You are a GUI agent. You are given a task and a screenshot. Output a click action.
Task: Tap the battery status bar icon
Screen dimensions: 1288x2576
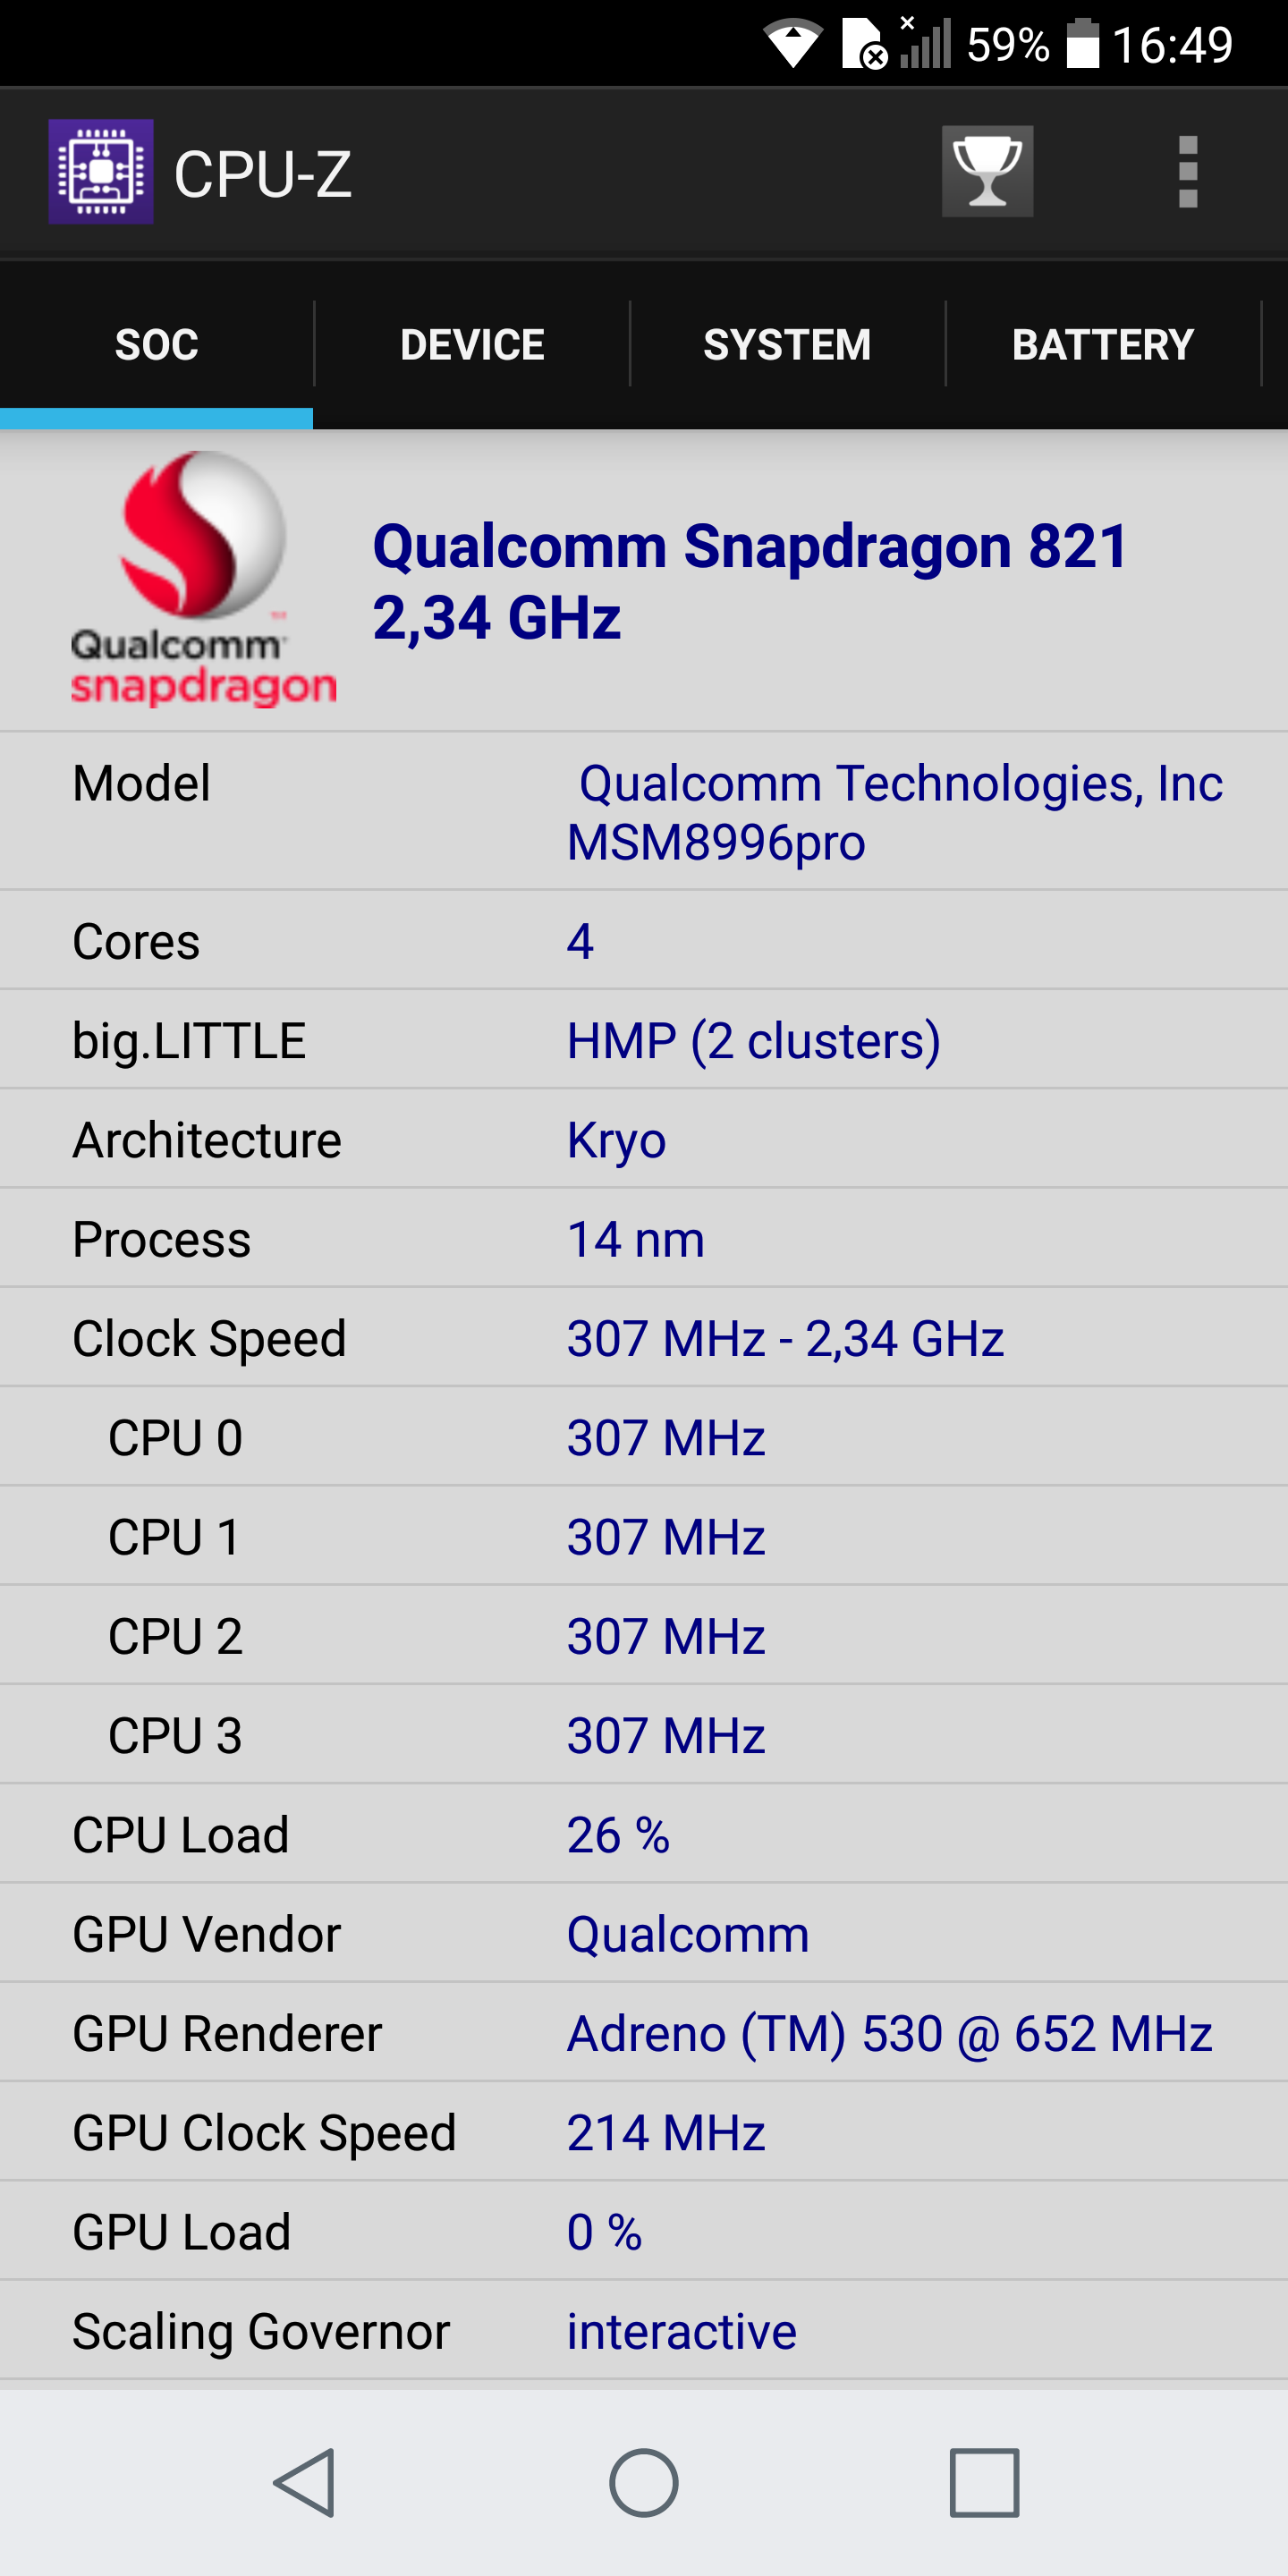1082,45
